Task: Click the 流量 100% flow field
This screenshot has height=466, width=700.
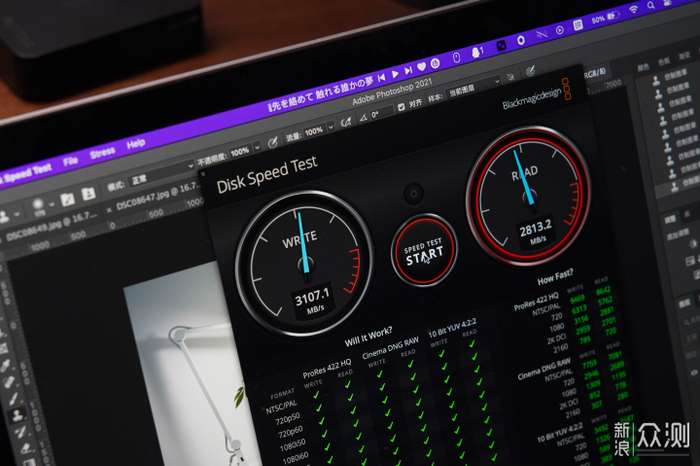Action: 314,131
